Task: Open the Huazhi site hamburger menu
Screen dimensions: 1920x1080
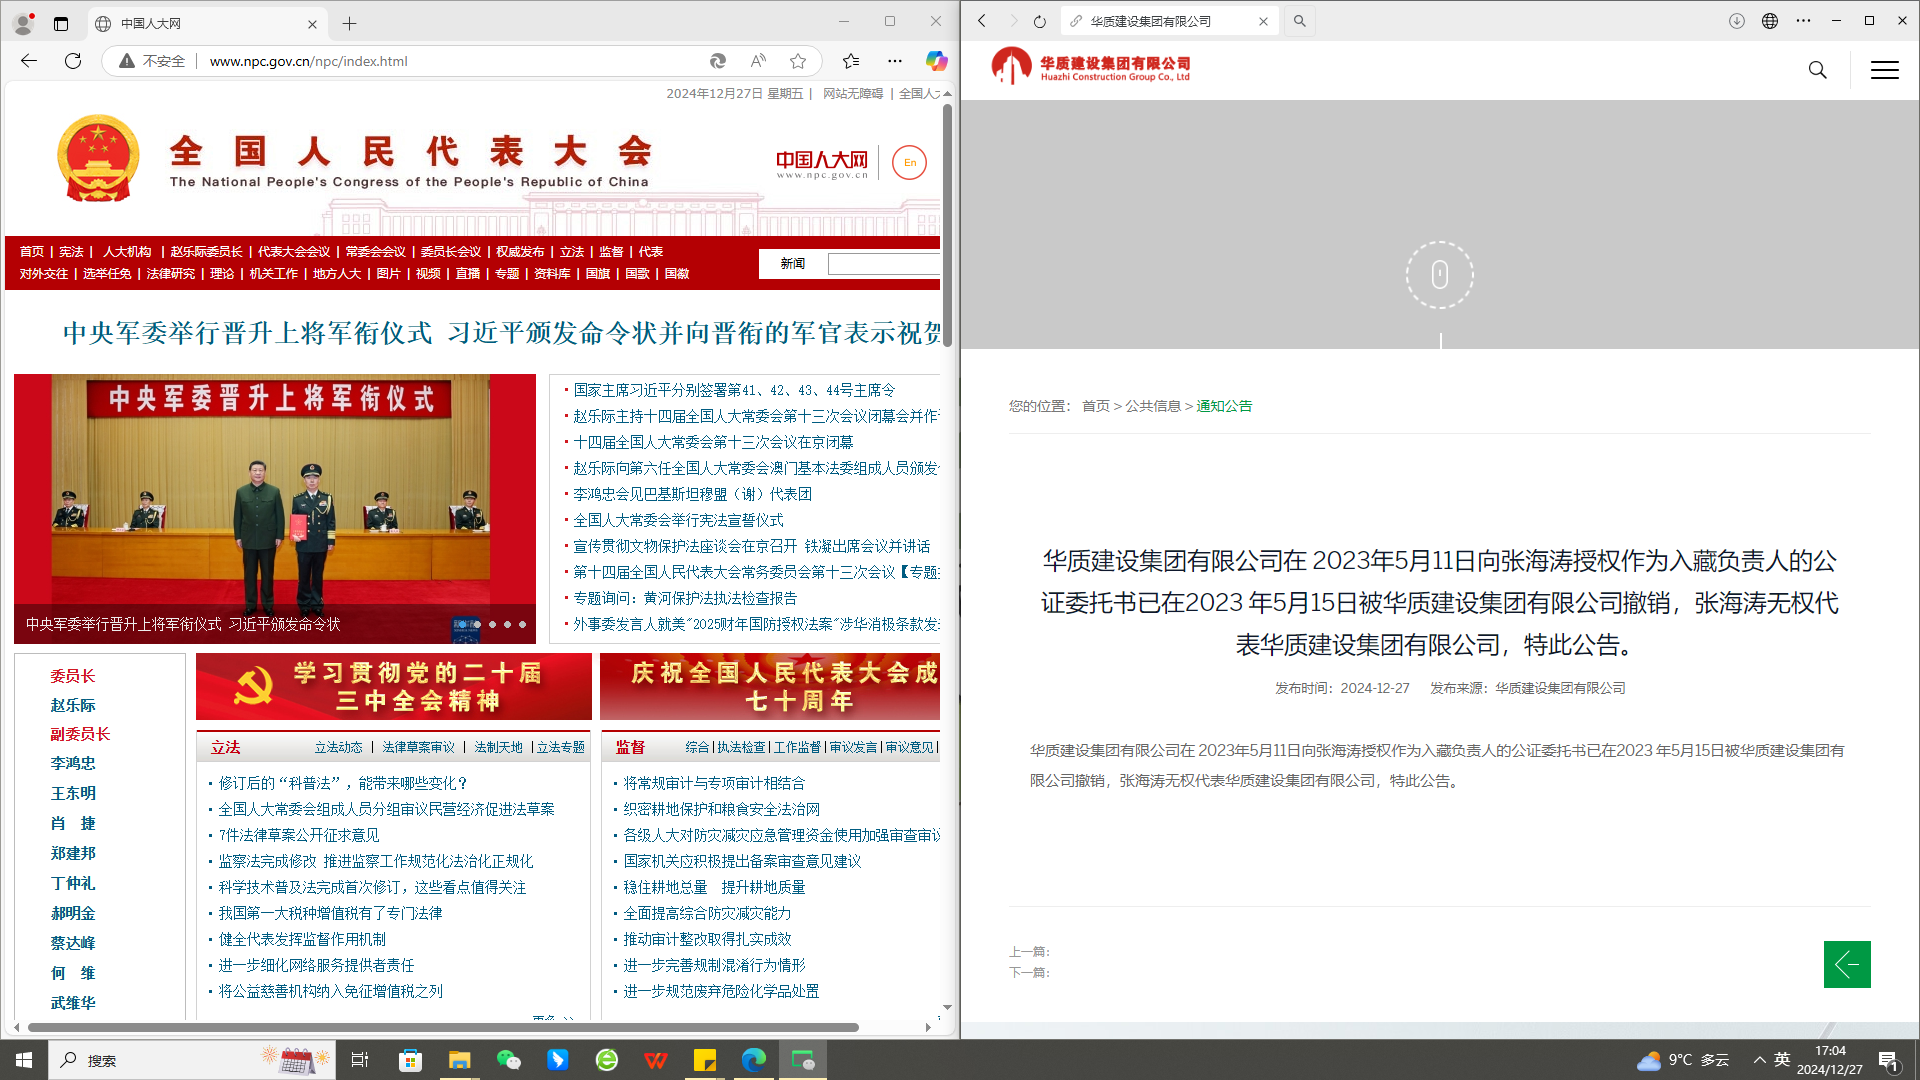Action: pos(1884,70)
